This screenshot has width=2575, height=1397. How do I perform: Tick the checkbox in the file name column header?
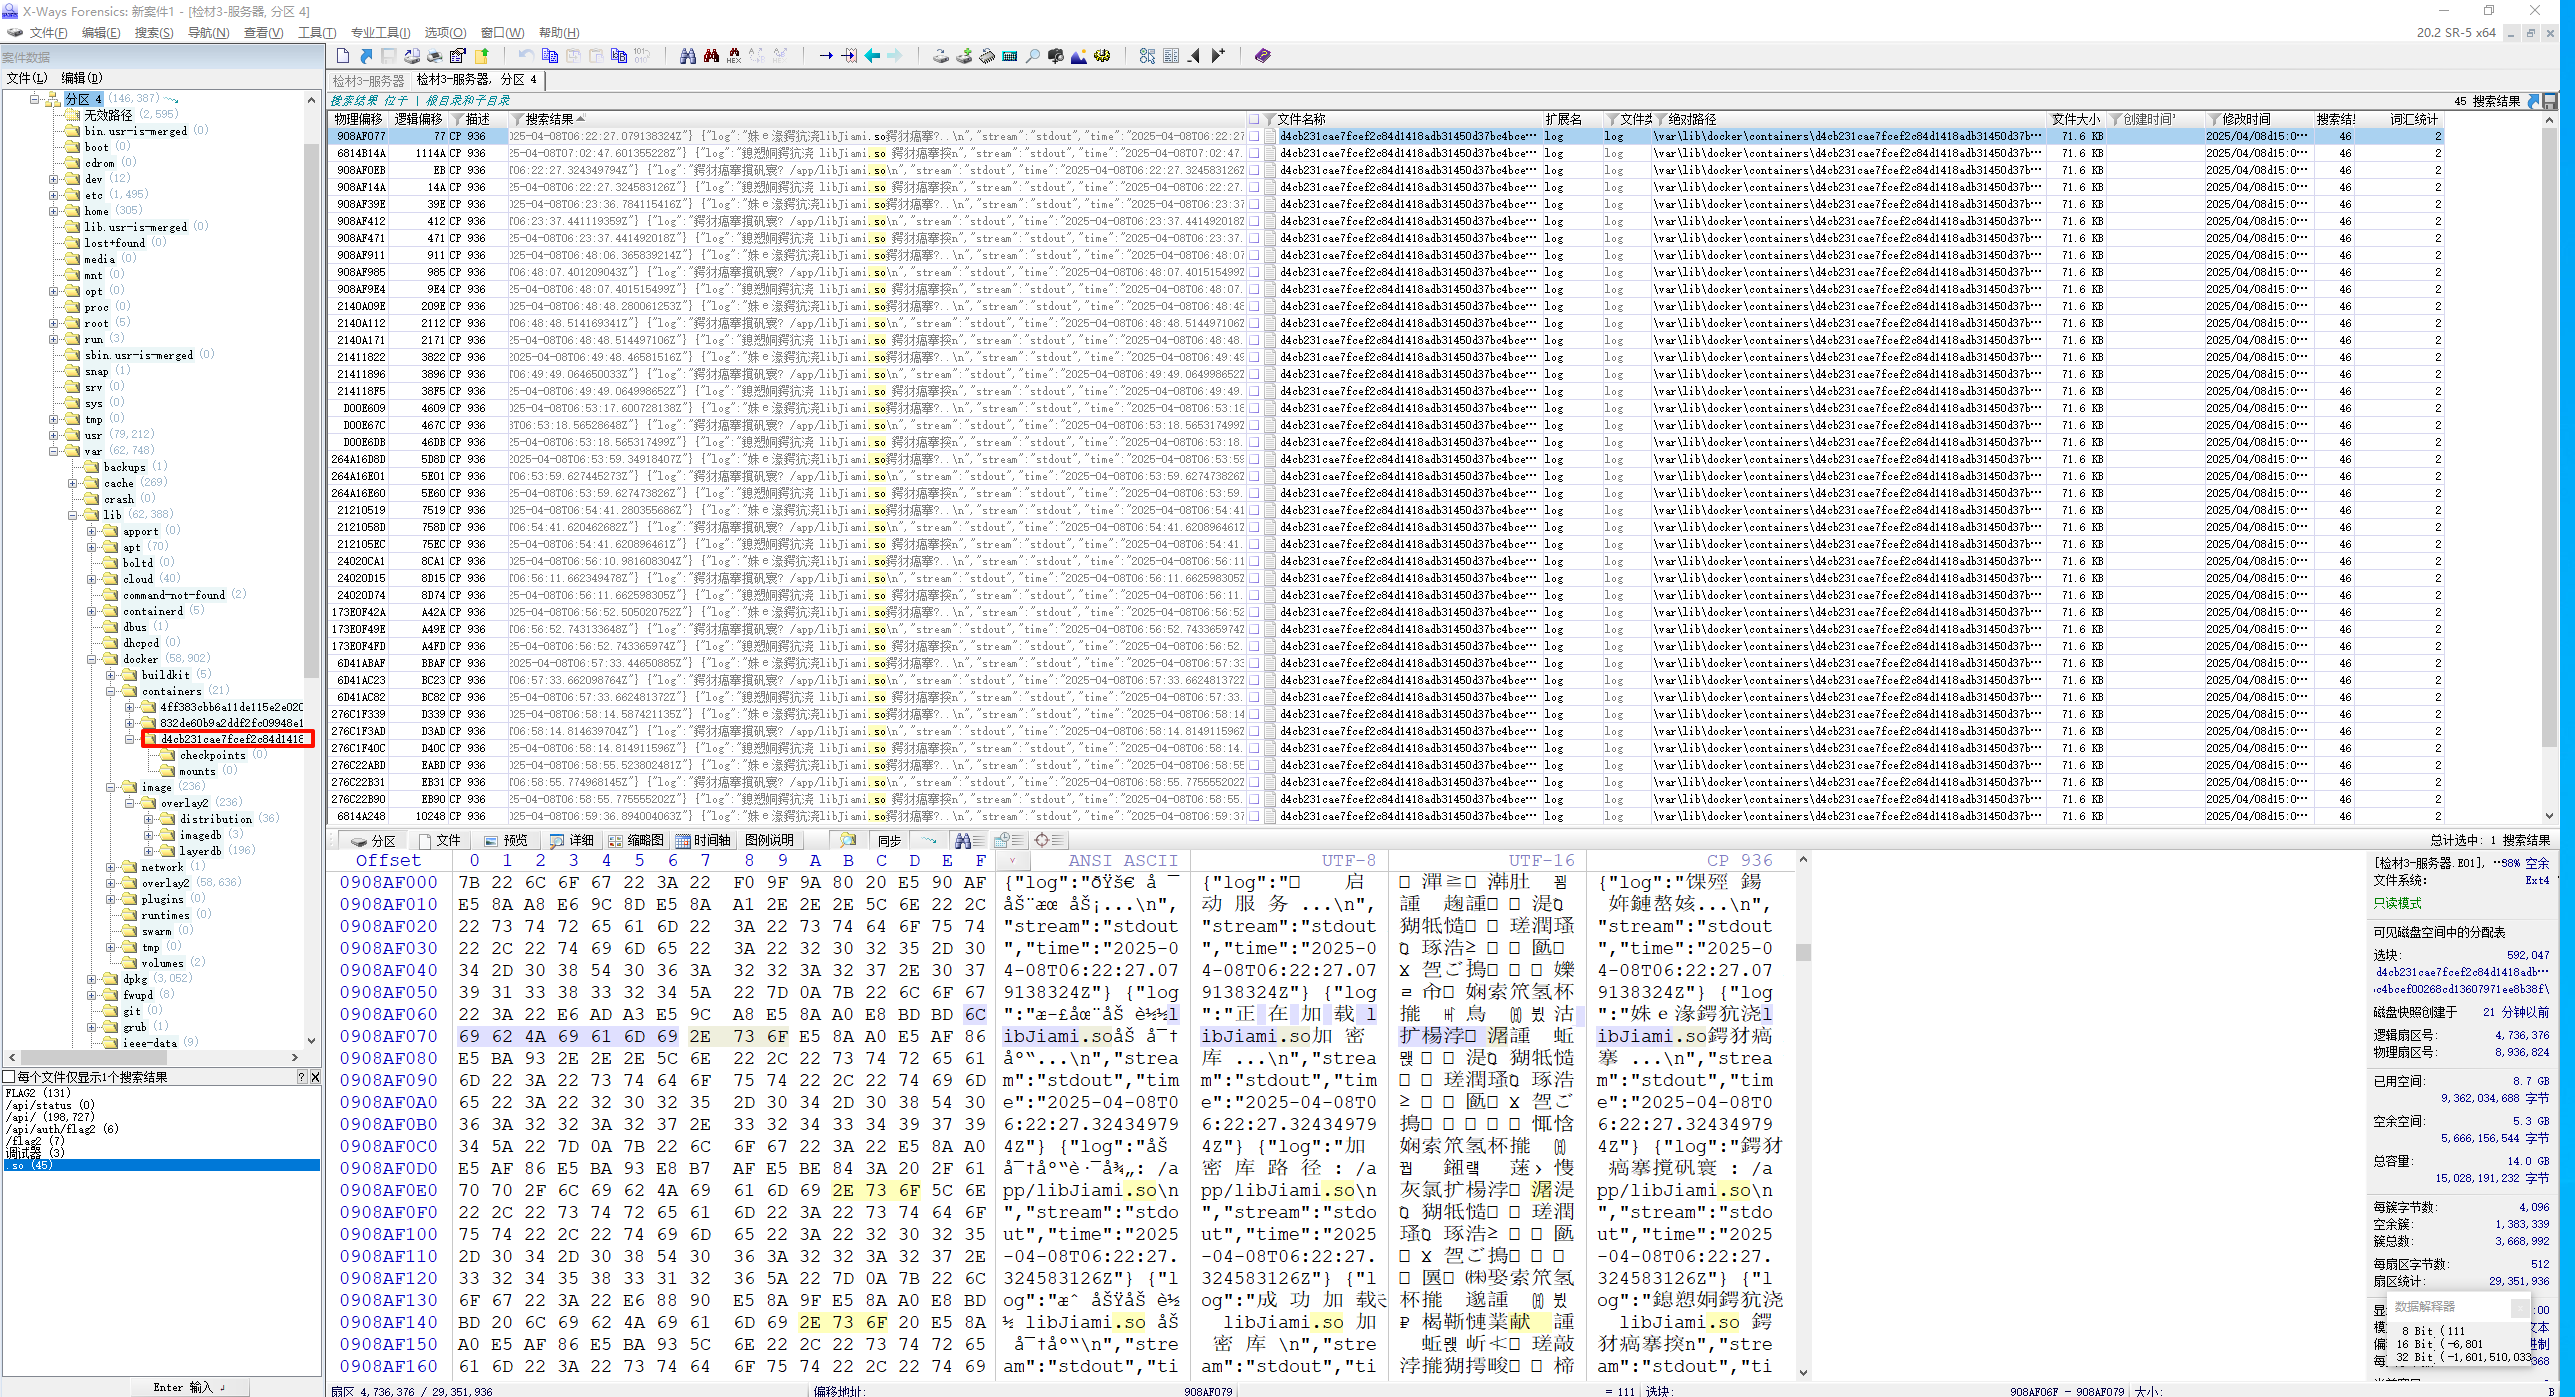(1254, 119)
